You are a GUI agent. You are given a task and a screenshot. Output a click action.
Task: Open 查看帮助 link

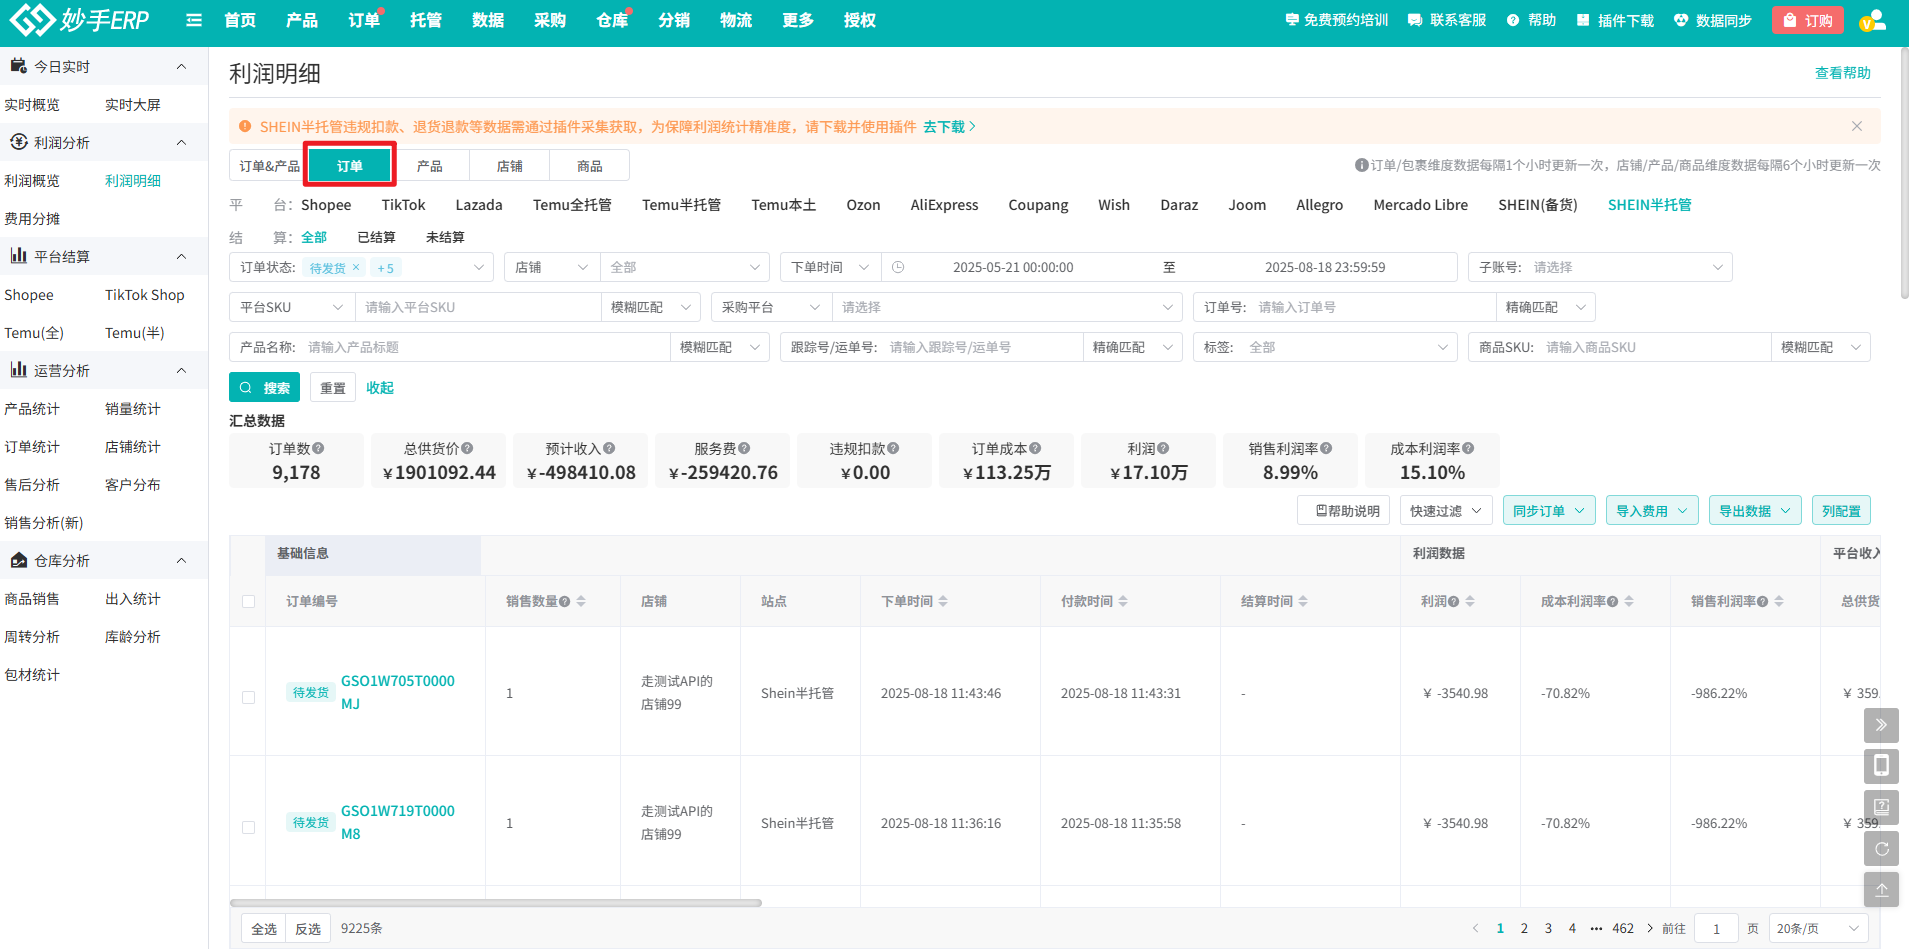click(1842, 73)
